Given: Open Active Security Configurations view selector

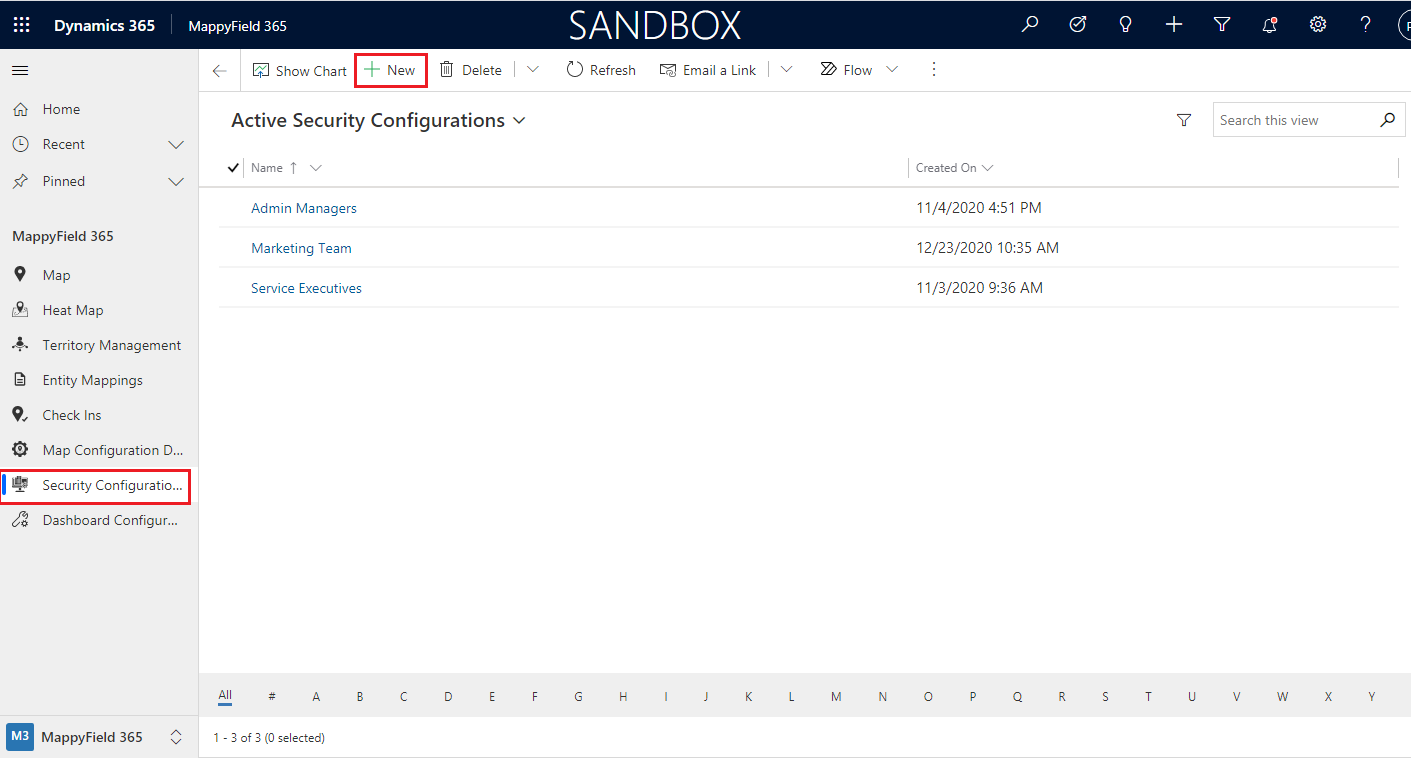Looking at the screenshot, I should (x=378, y=120).
